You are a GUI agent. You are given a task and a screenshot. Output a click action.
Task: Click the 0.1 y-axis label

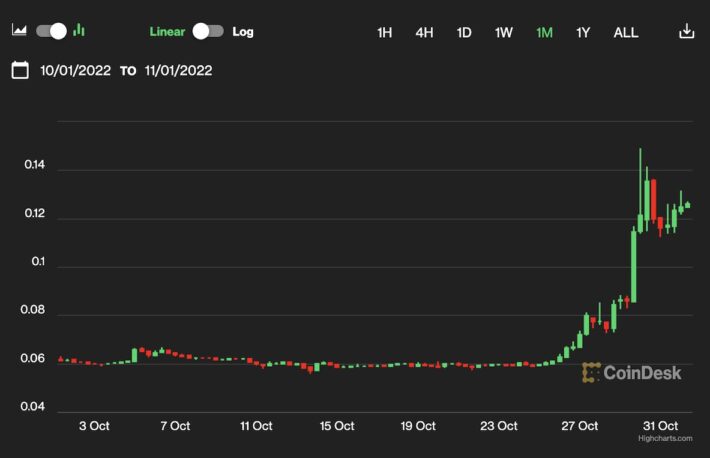(38, 261)
